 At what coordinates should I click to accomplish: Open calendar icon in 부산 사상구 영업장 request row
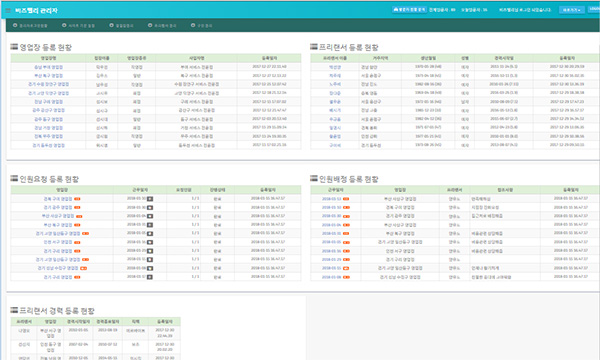pyautogui.click(x=150, y=216)
